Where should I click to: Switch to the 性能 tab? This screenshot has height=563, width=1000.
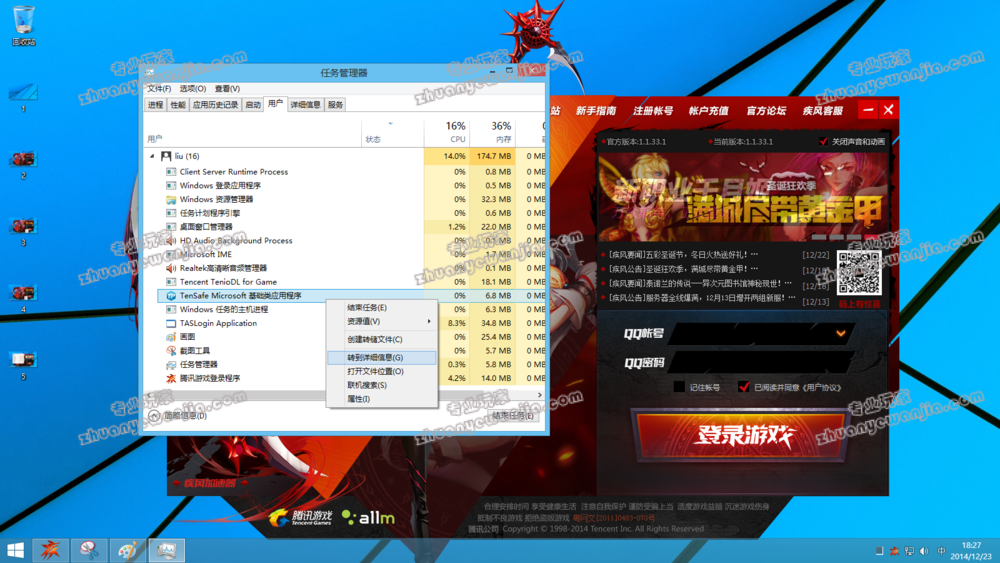pyautogui.click(x=178, y=105)
